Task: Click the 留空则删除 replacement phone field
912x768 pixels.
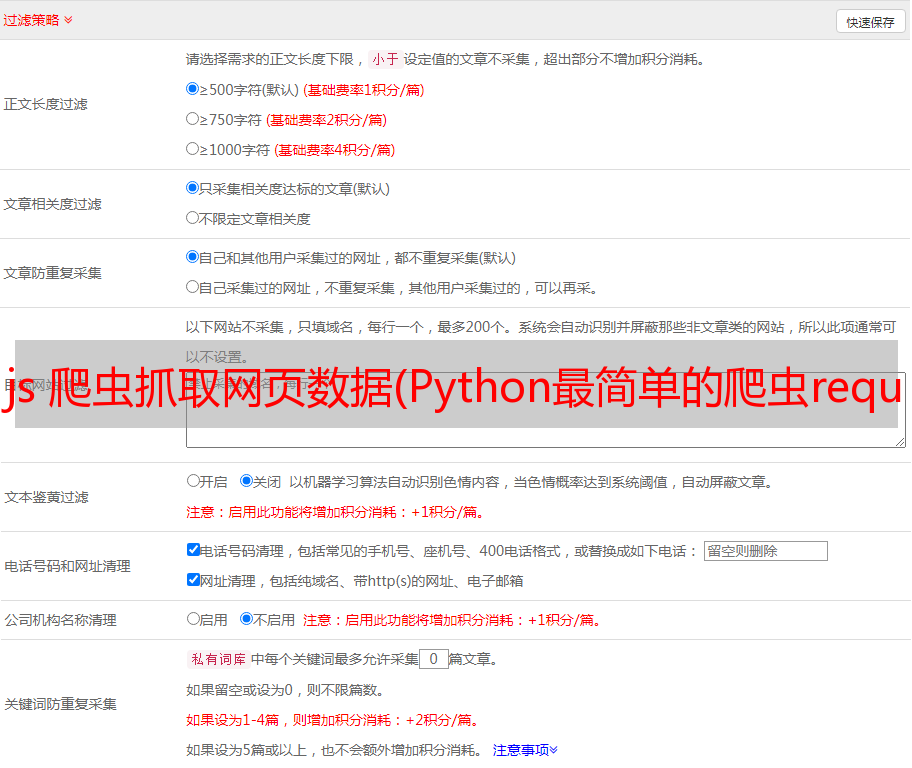Action: pos(765,551)
